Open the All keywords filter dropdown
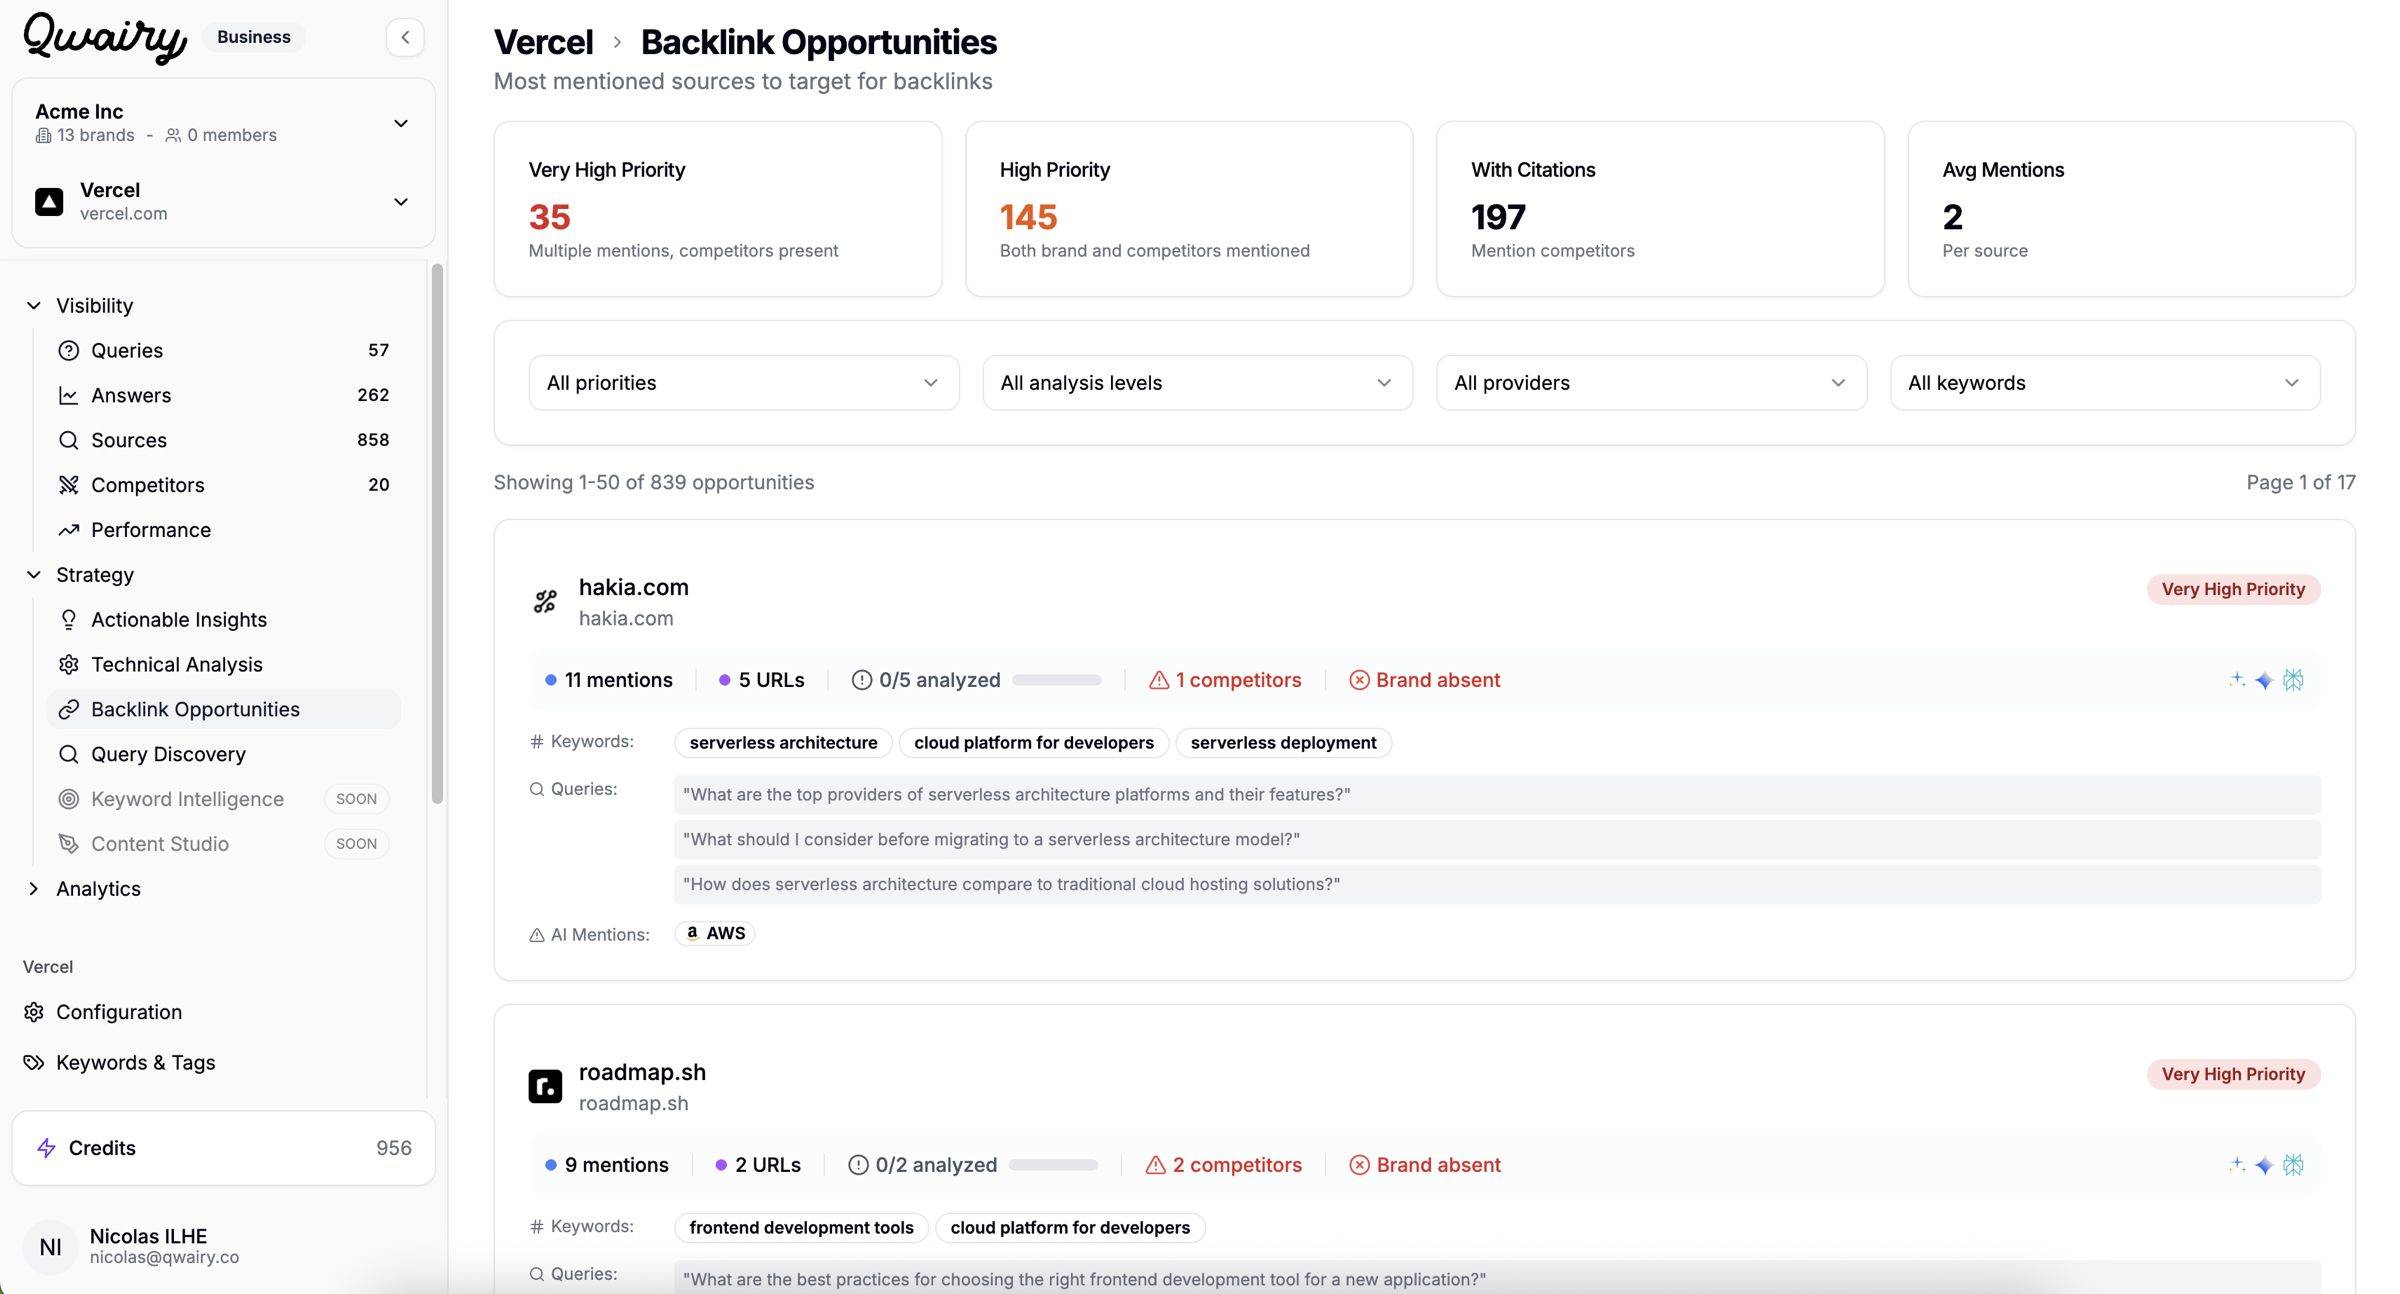 [2105, 383]
